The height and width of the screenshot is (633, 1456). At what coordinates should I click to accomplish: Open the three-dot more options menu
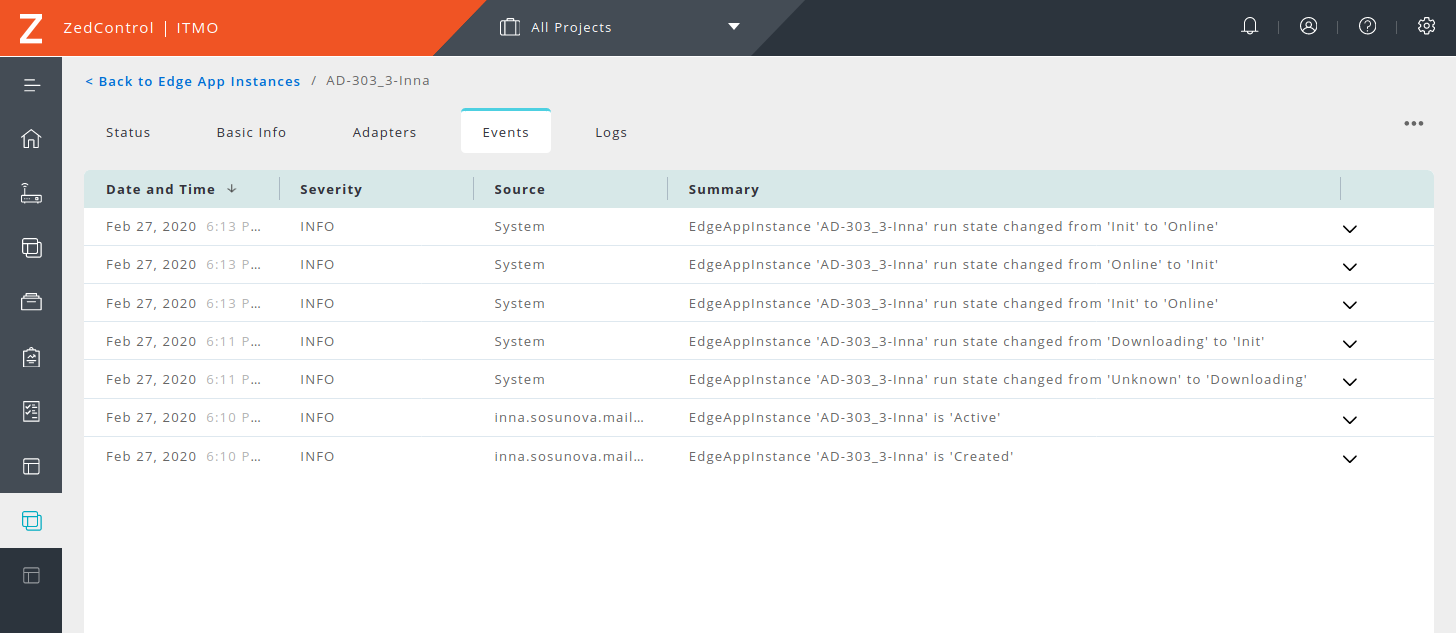click(x=1413, y=124)
